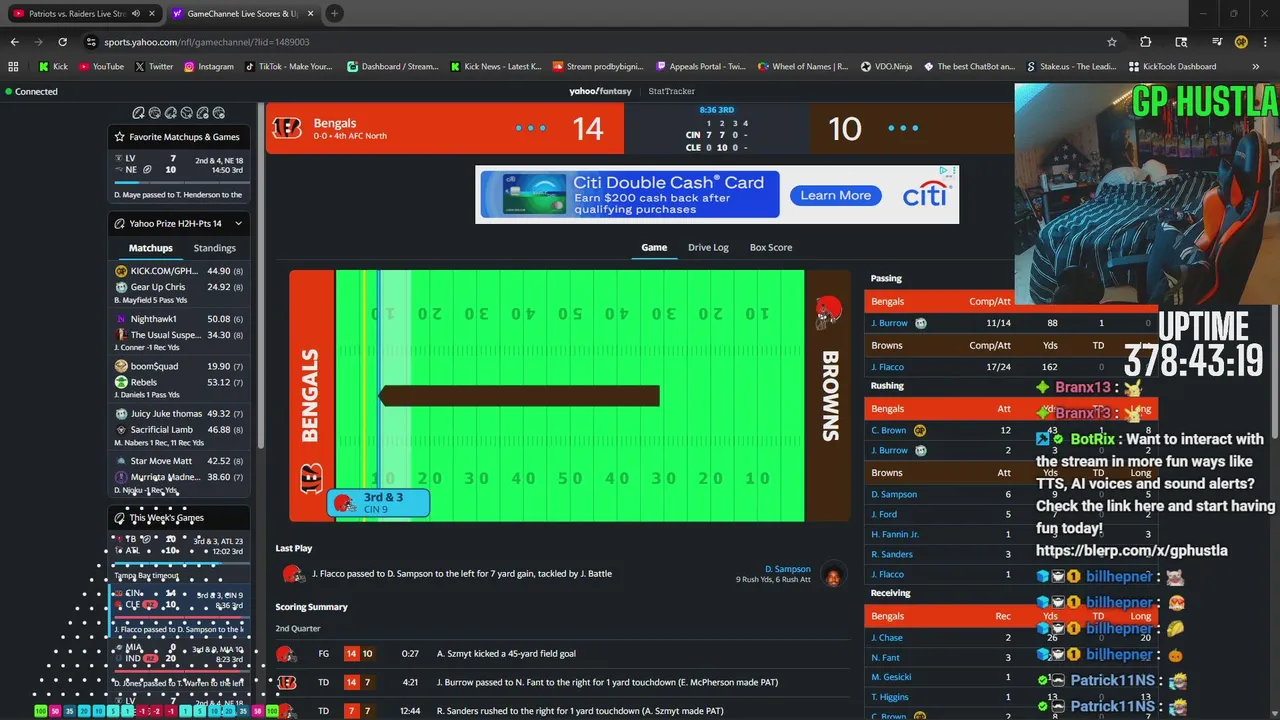Open the Appeals Portal bookmark
Screen dimensions: 1280x720
coord(701,67)
